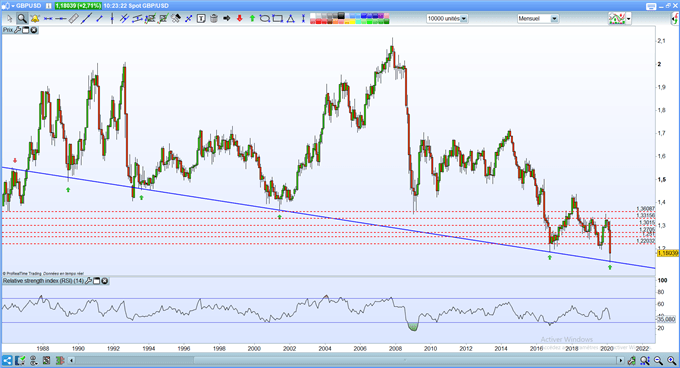680x368 pixels.
Task: Select the ellipse drawing tool
Action: (x=265, y=19)
